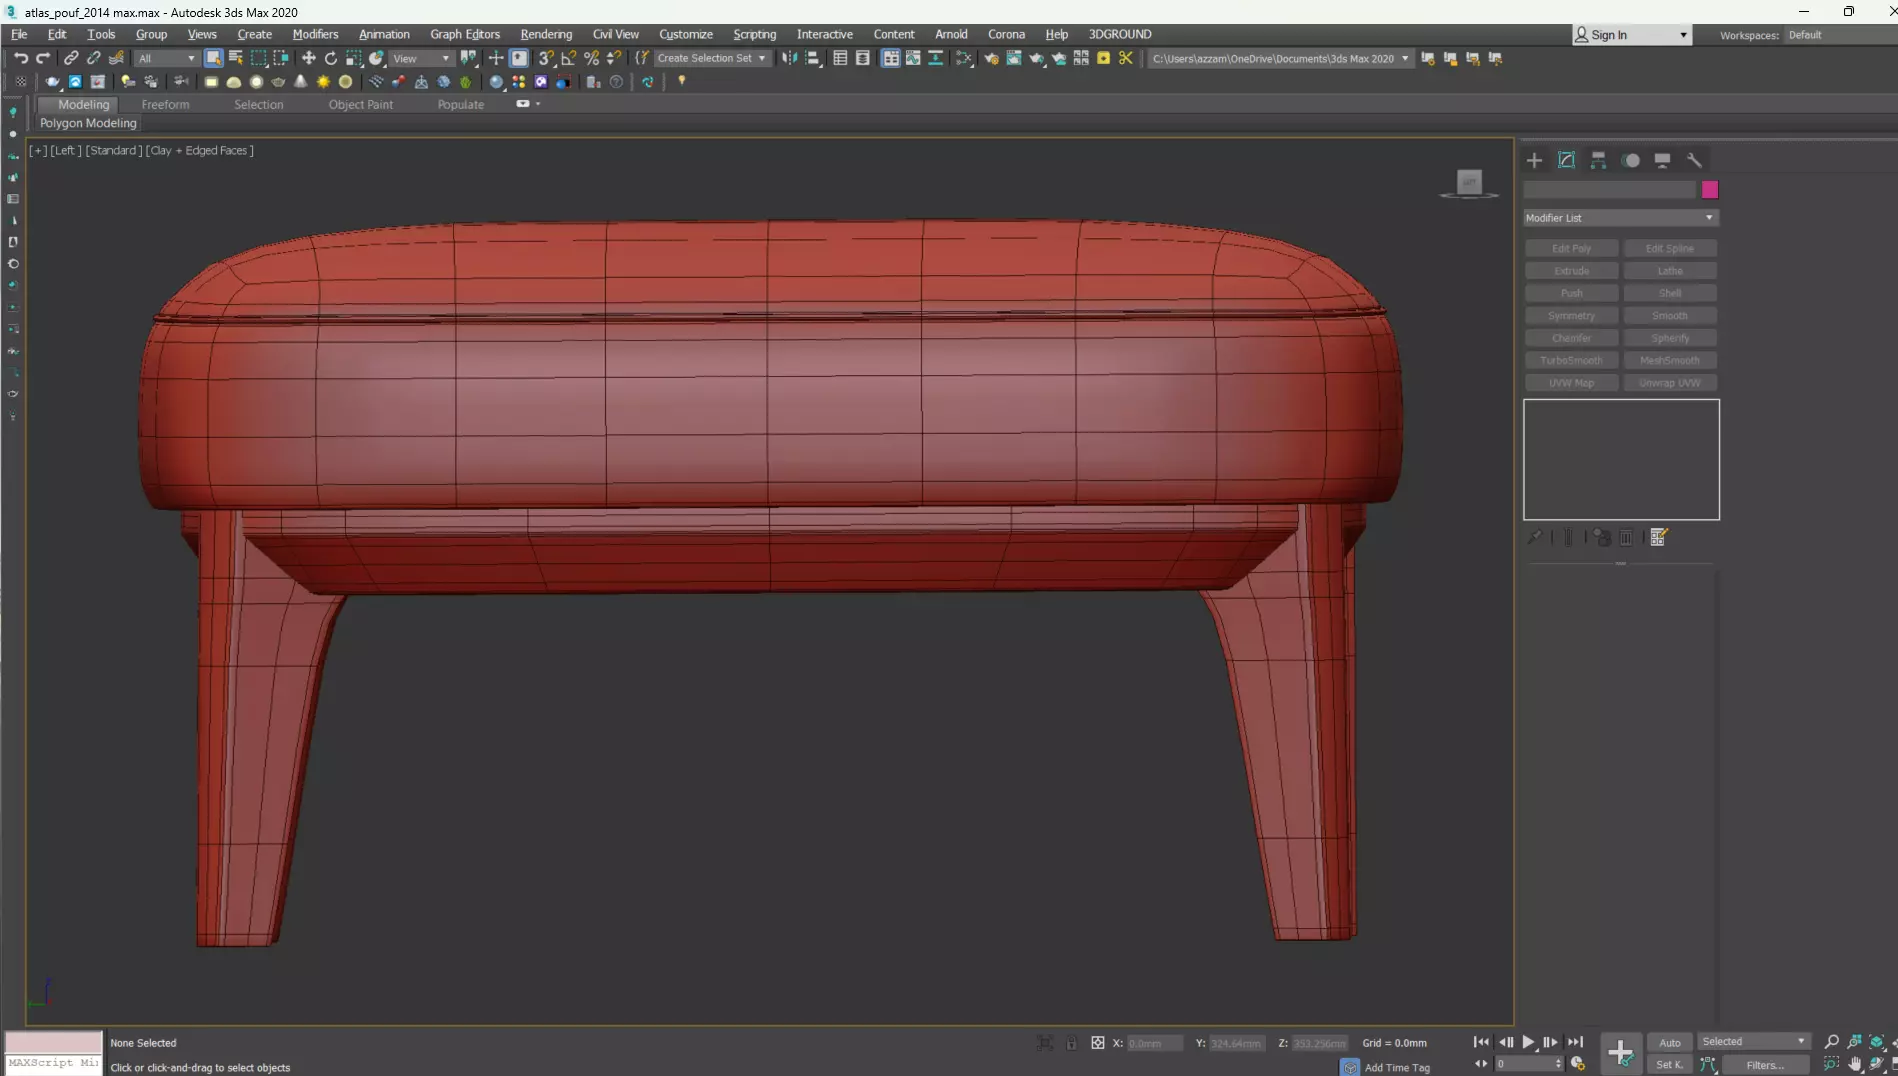The height and width of the screenshot is (1076, 1898).
Task: Open the Display command panel tab
Action: (1662, 160)
